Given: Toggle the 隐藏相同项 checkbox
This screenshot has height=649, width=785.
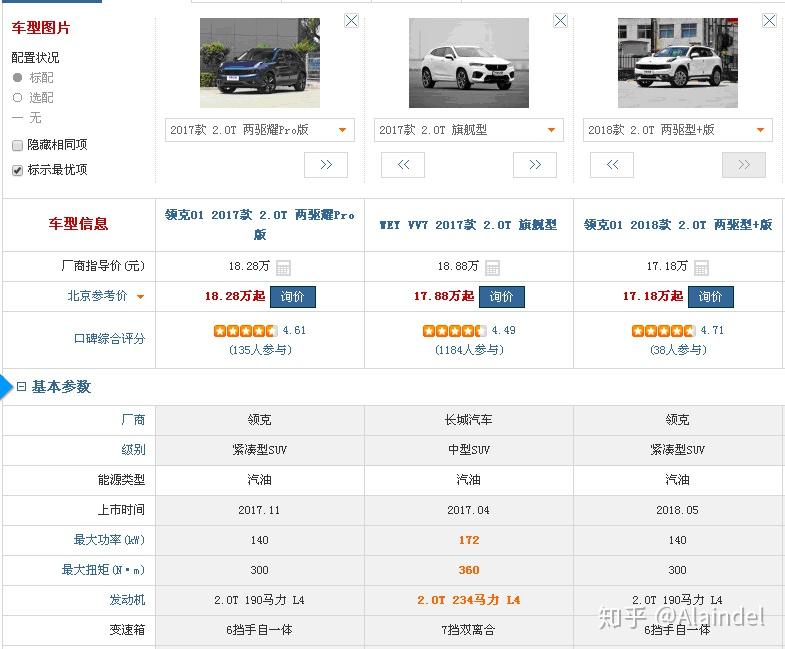Looking at the screenshot, I should click(x=18, y=145).
